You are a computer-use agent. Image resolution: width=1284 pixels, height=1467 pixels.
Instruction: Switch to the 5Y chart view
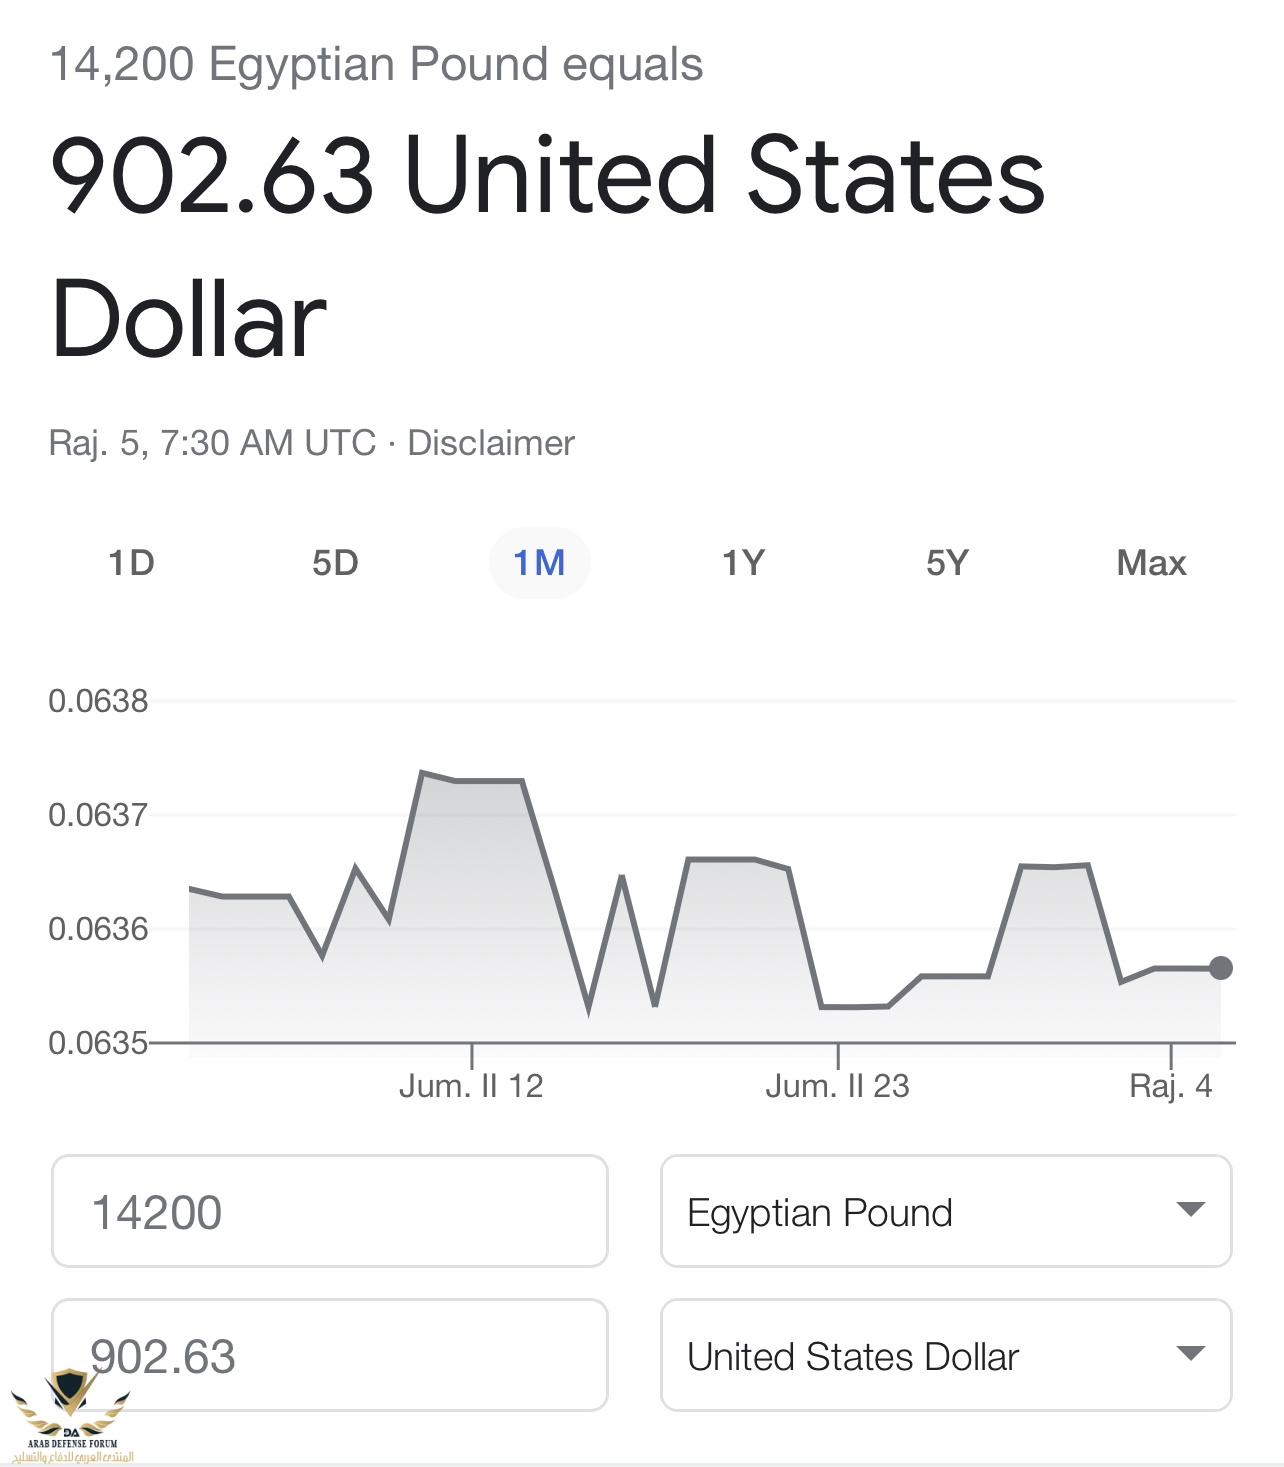tap(947, 563)
